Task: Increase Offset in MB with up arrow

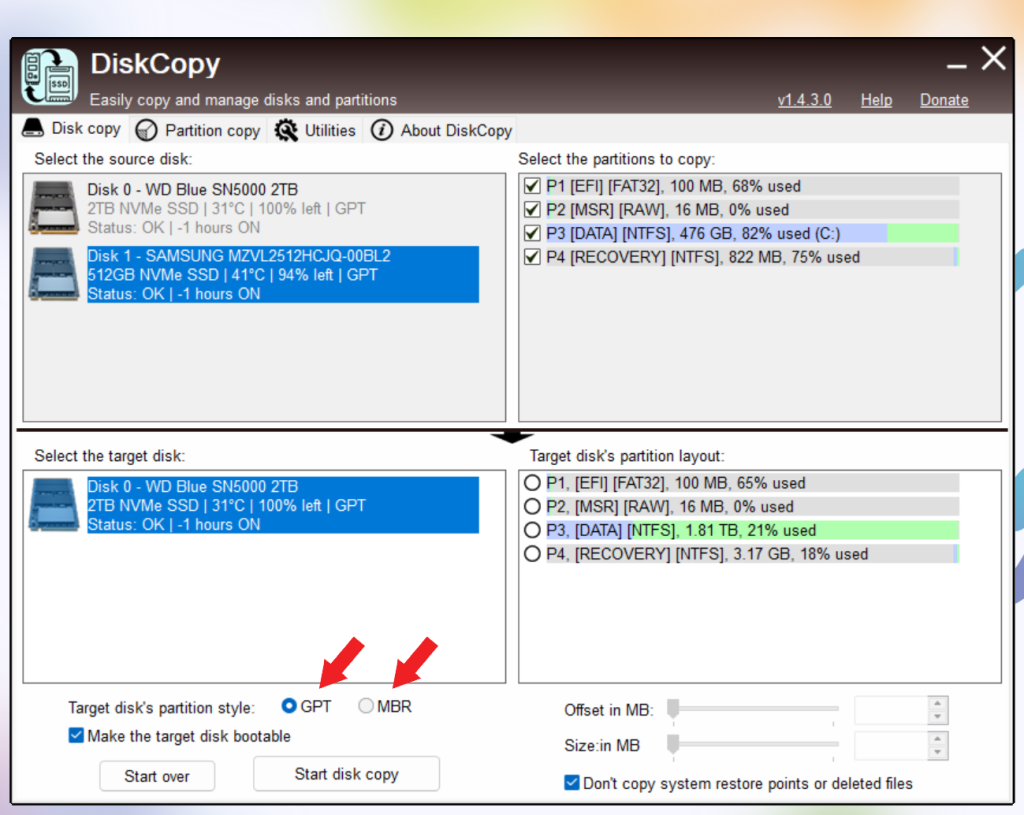Action: click(937, 703)
